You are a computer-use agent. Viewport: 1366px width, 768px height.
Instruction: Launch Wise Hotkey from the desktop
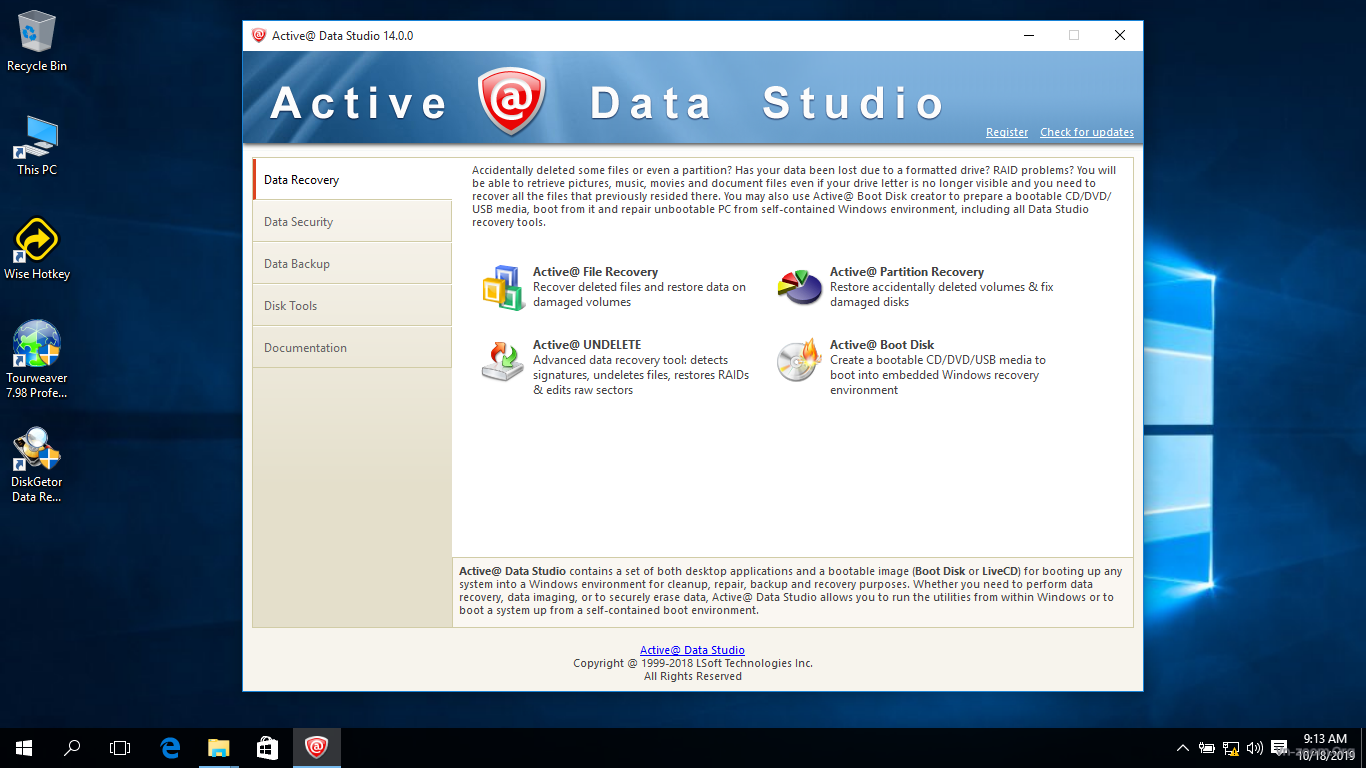(37, 238)
